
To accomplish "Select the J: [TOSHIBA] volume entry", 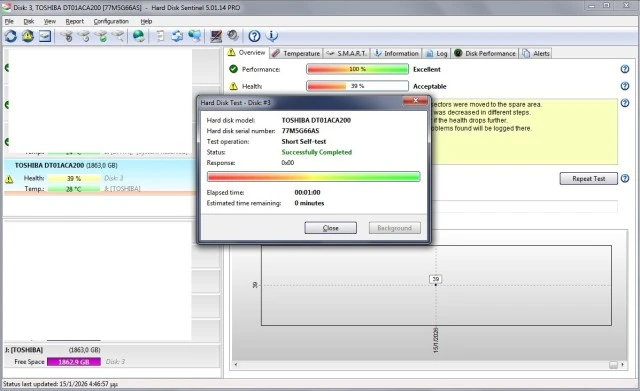I will tap(111, 355).
